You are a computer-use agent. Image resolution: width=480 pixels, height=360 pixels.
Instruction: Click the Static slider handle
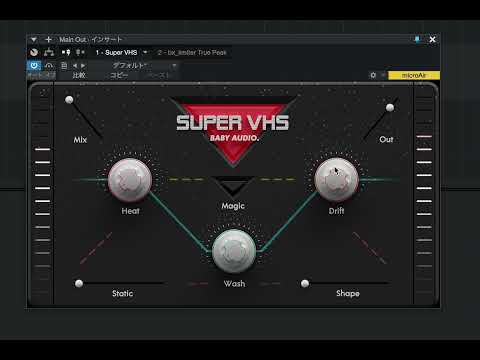(79, 283)
